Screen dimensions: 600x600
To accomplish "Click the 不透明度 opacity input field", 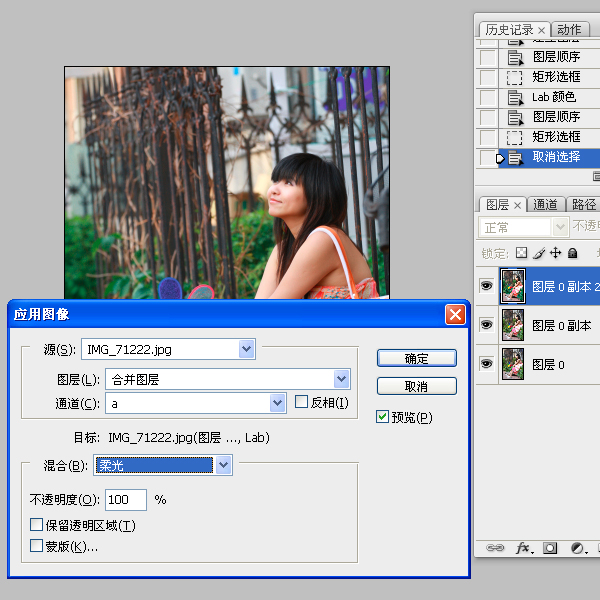I will [x=125, y=499].
